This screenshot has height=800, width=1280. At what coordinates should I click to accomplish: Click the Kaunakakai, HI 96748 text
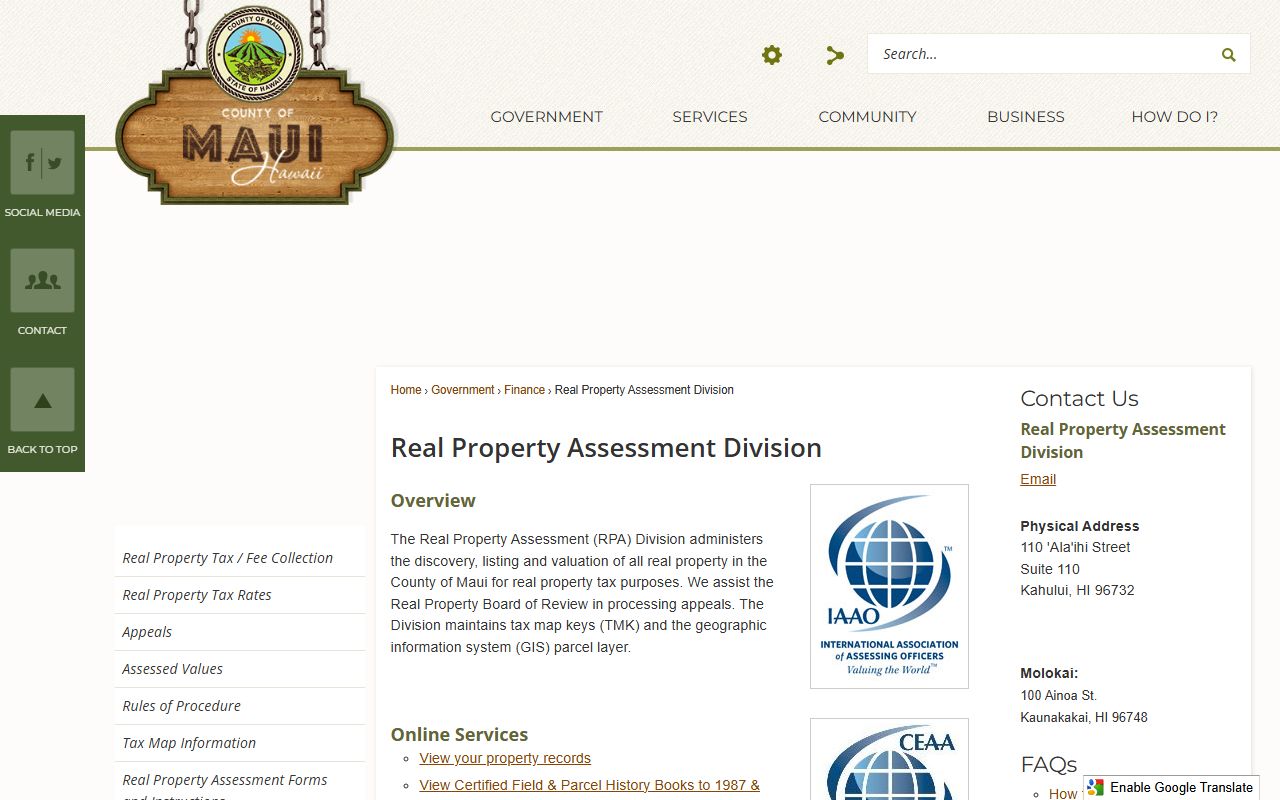coord(1084,717)
